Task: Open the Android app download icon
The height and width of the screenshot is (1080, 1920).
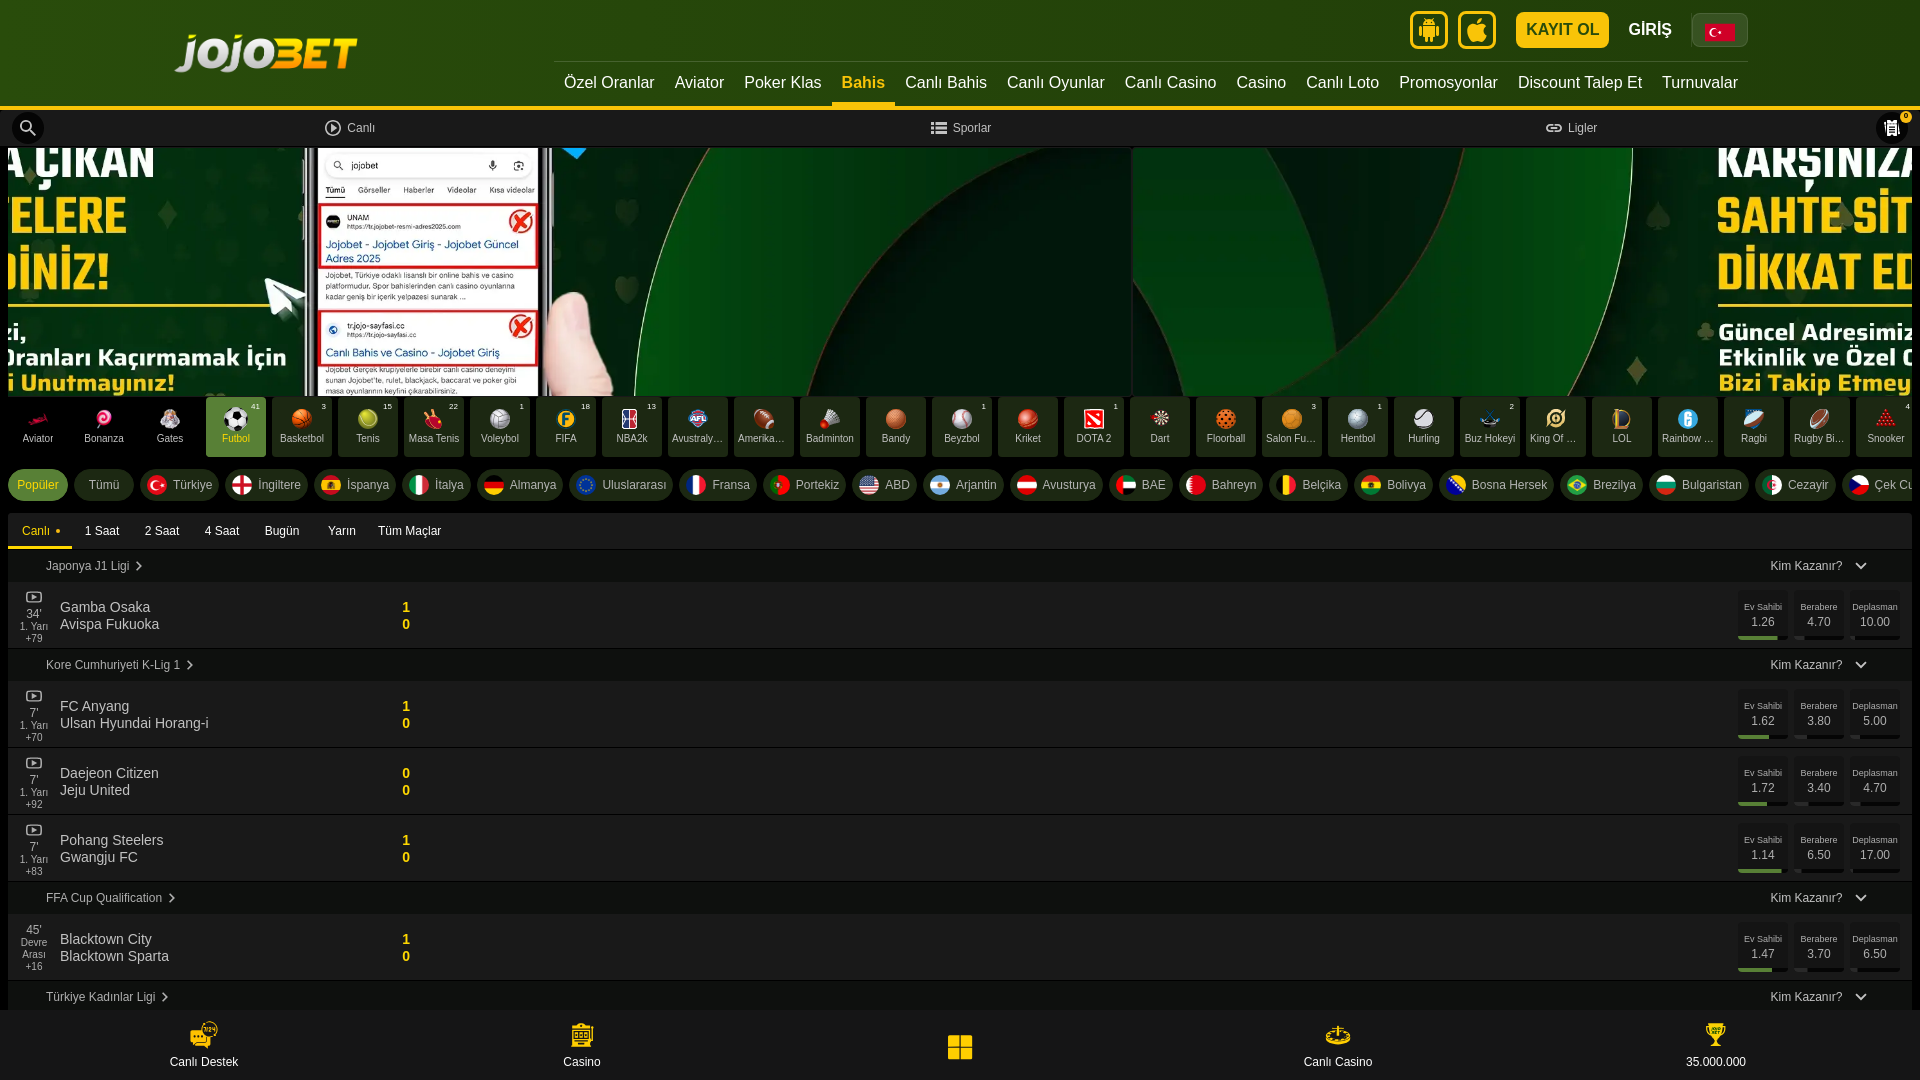Action: coord(1428,30)
